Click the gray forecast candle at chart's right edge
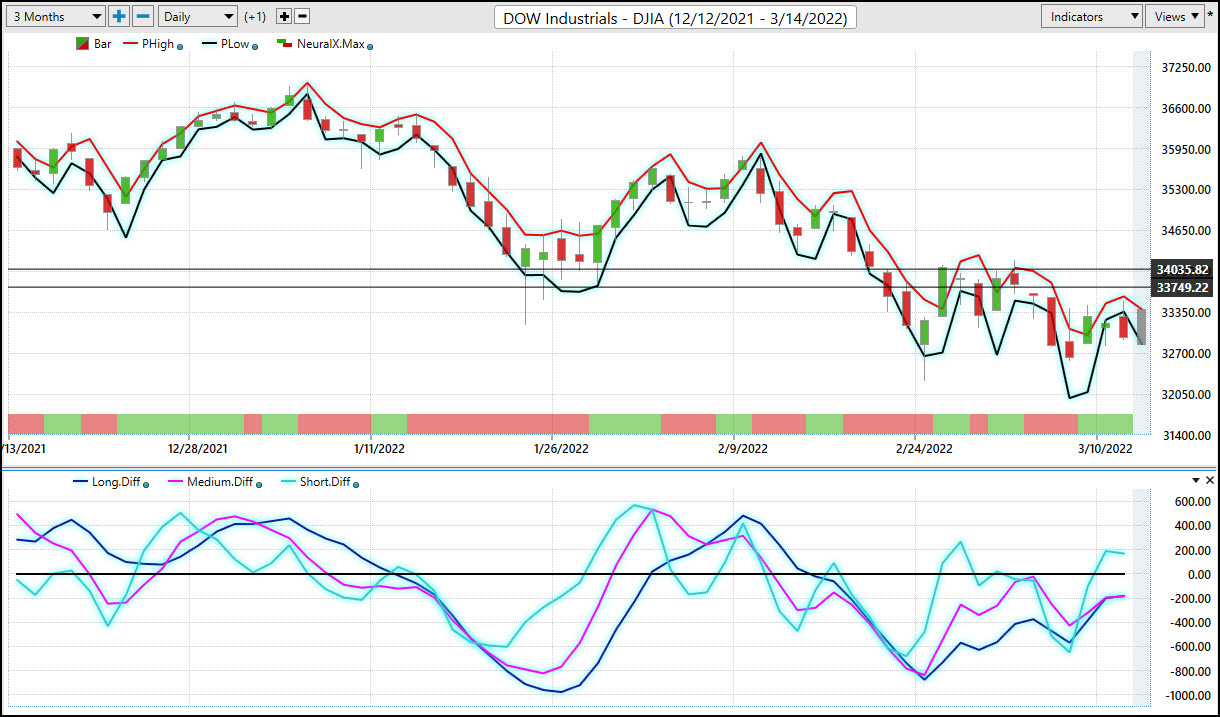Image resolution: width=1220 pixels, height=717 pixels. tap(1141, 327)
